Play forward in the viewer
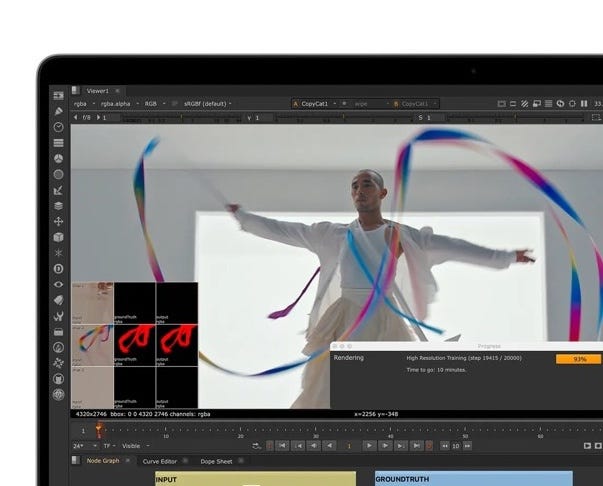Screen dimensions: 603x486 369,446
